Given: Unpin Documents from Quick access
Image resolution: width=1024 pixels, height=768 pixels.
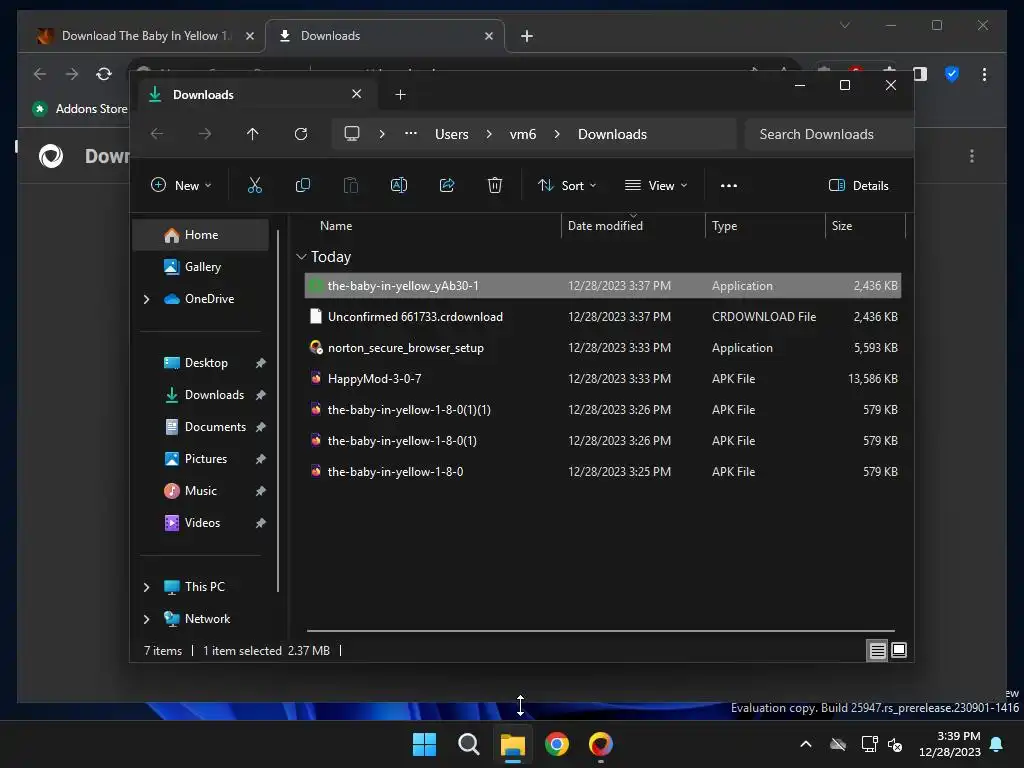Looking at the screenshot, I should coord(261,427).
